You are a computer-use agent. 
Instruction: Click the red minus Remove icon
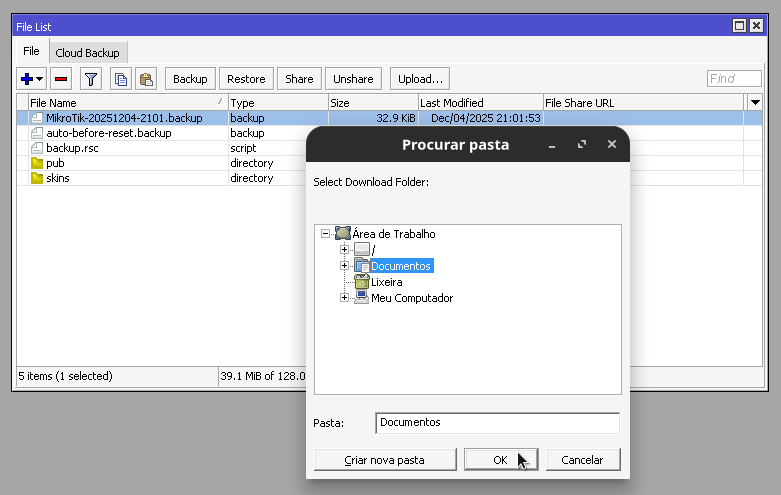tap(61, 79)
